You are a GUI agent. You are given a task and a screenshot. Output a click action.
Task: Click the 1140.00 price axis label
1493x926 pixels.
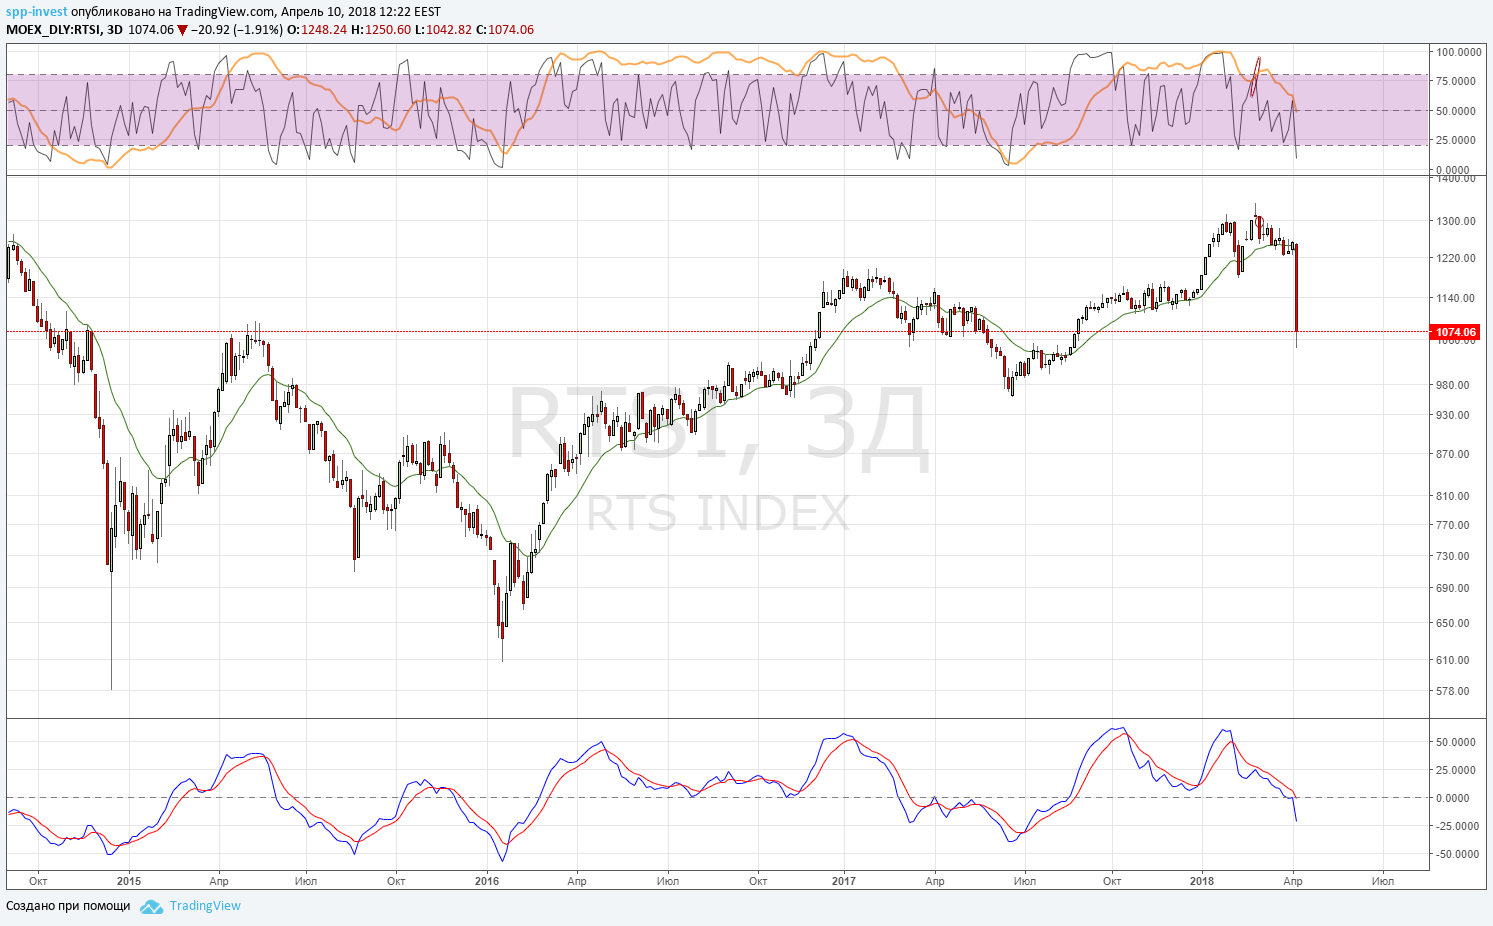tap(1456, 298)
